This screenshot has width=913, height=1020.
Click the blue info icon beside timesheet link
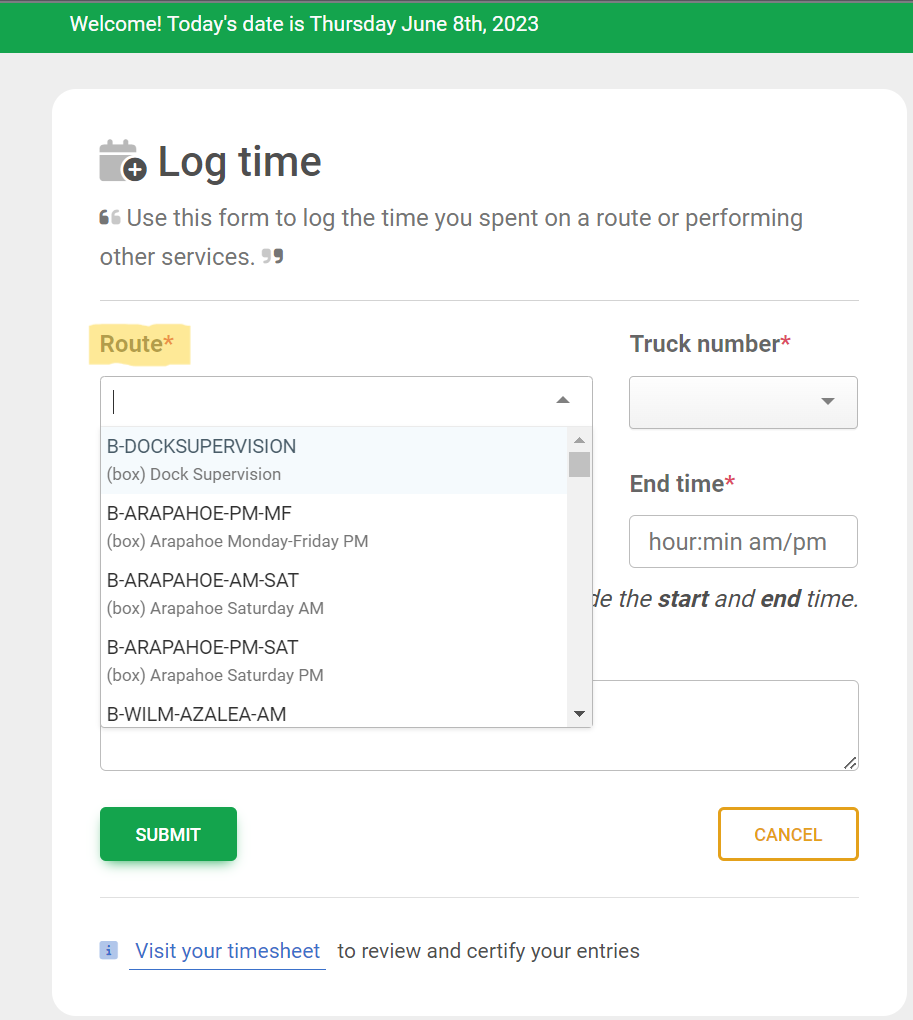(x=109, y=950)
